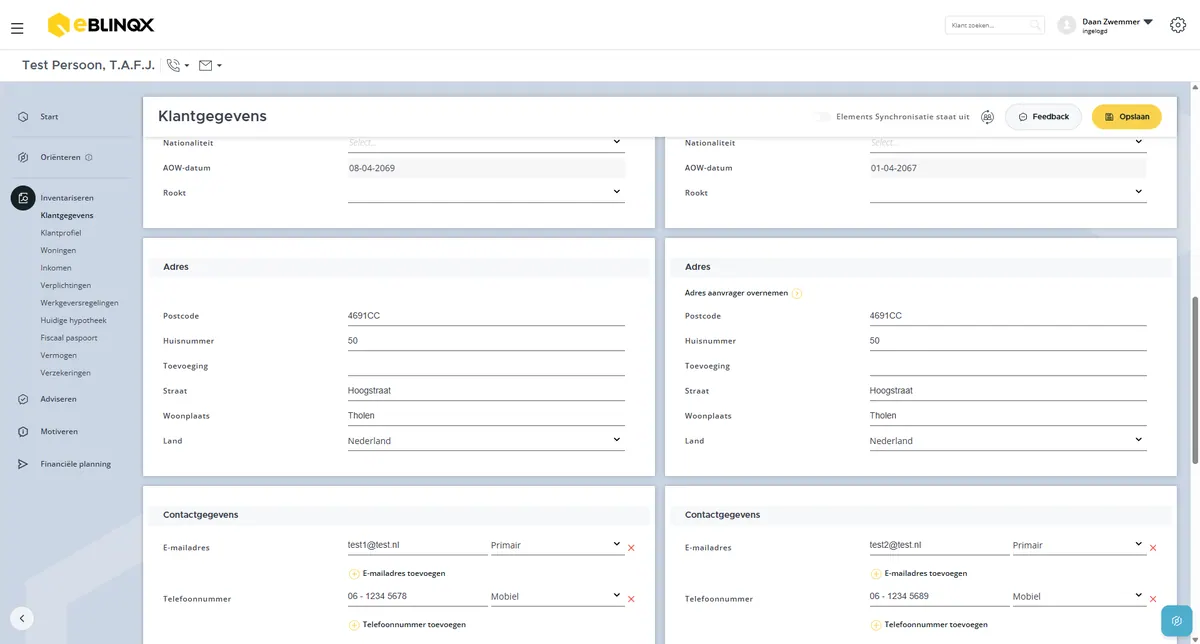Click the Start icon in the sidebar
This screenshot has height=644, width=1200.
tap(23, 117)
